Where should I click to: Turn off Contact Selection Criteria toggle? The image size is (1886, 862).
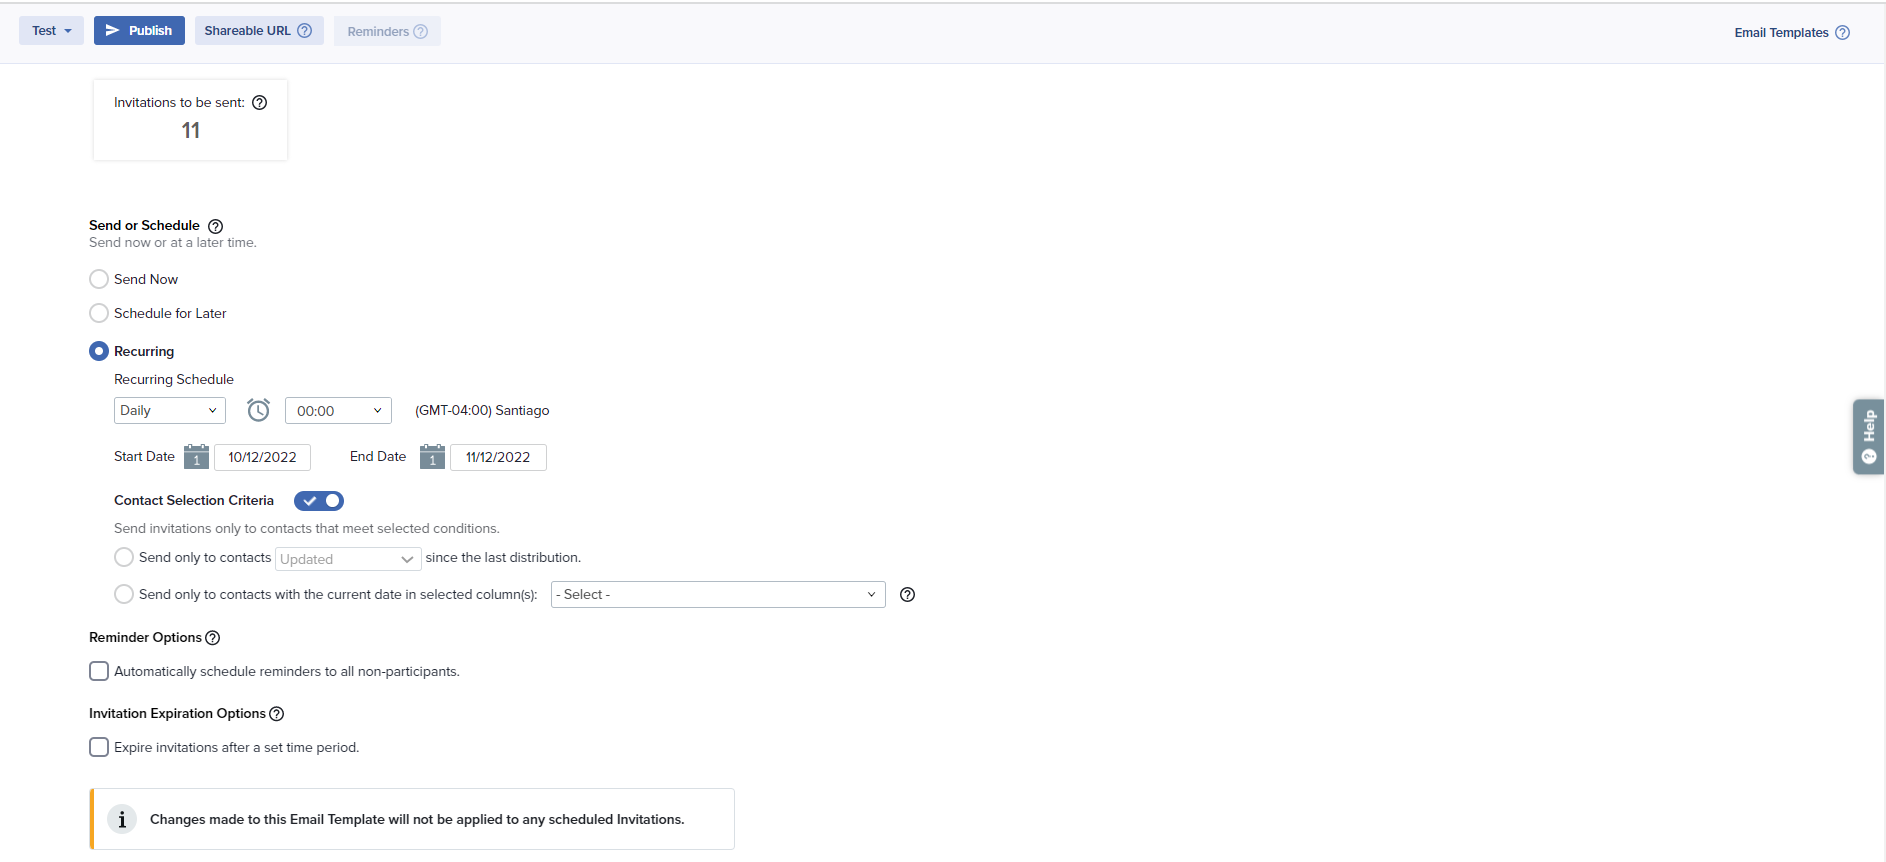pos(319,501)
